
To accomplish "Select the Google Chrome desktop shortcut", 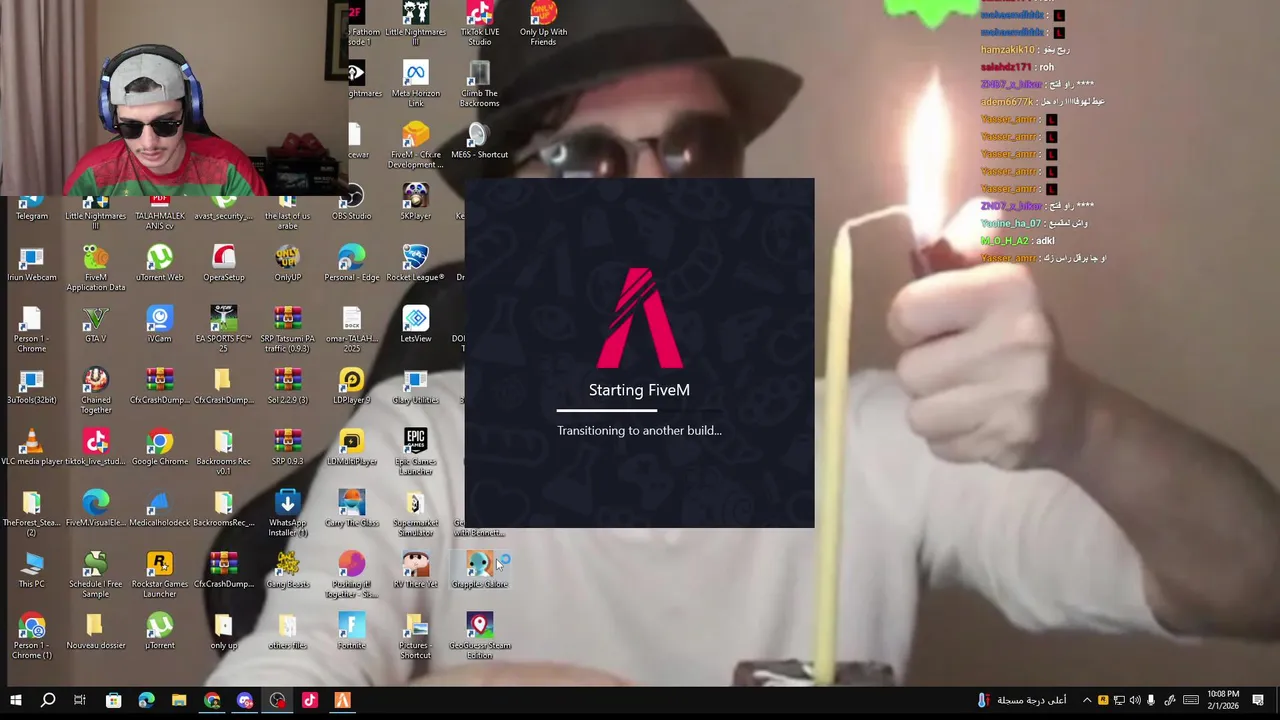I will (160, 447).
